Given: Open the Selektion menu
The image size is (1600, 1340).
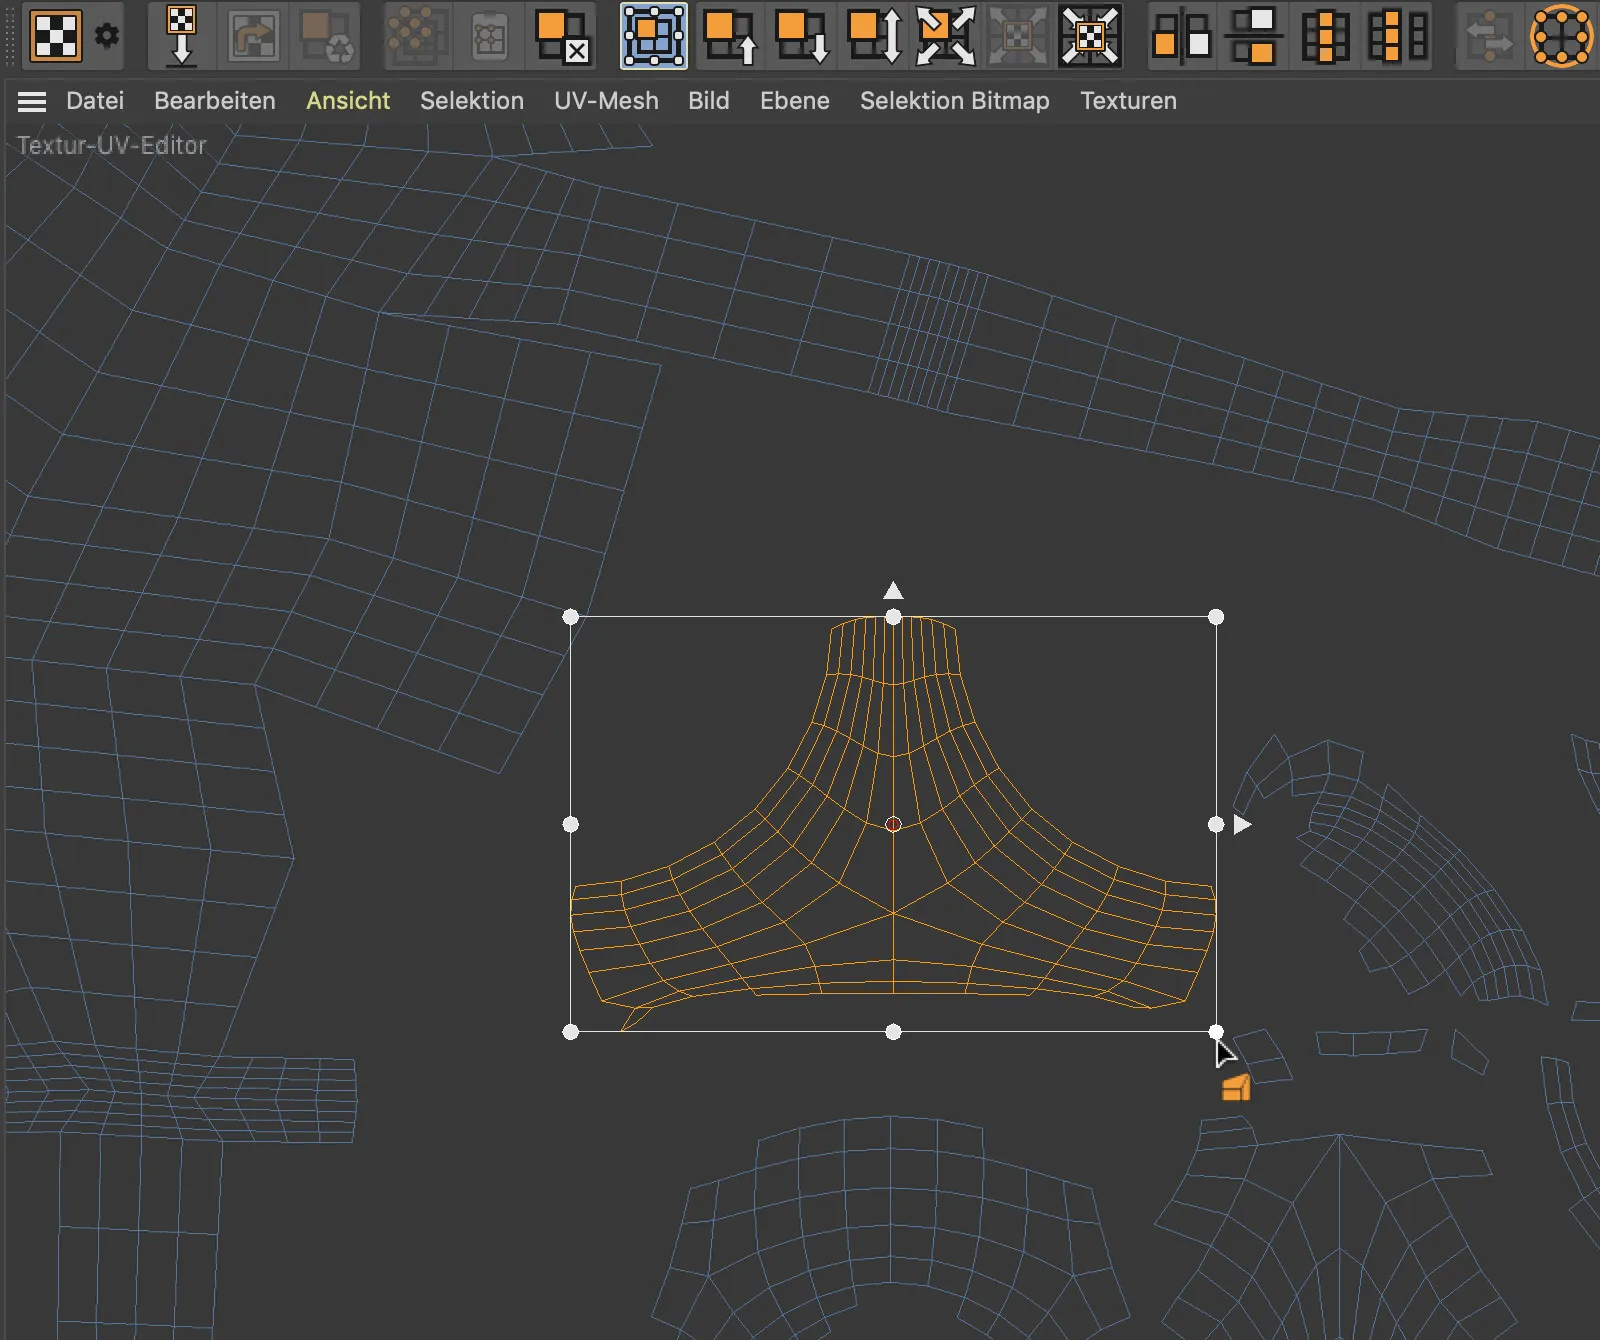Looking at the screenshot, I should pyautogui.click(x=472, y=101).
